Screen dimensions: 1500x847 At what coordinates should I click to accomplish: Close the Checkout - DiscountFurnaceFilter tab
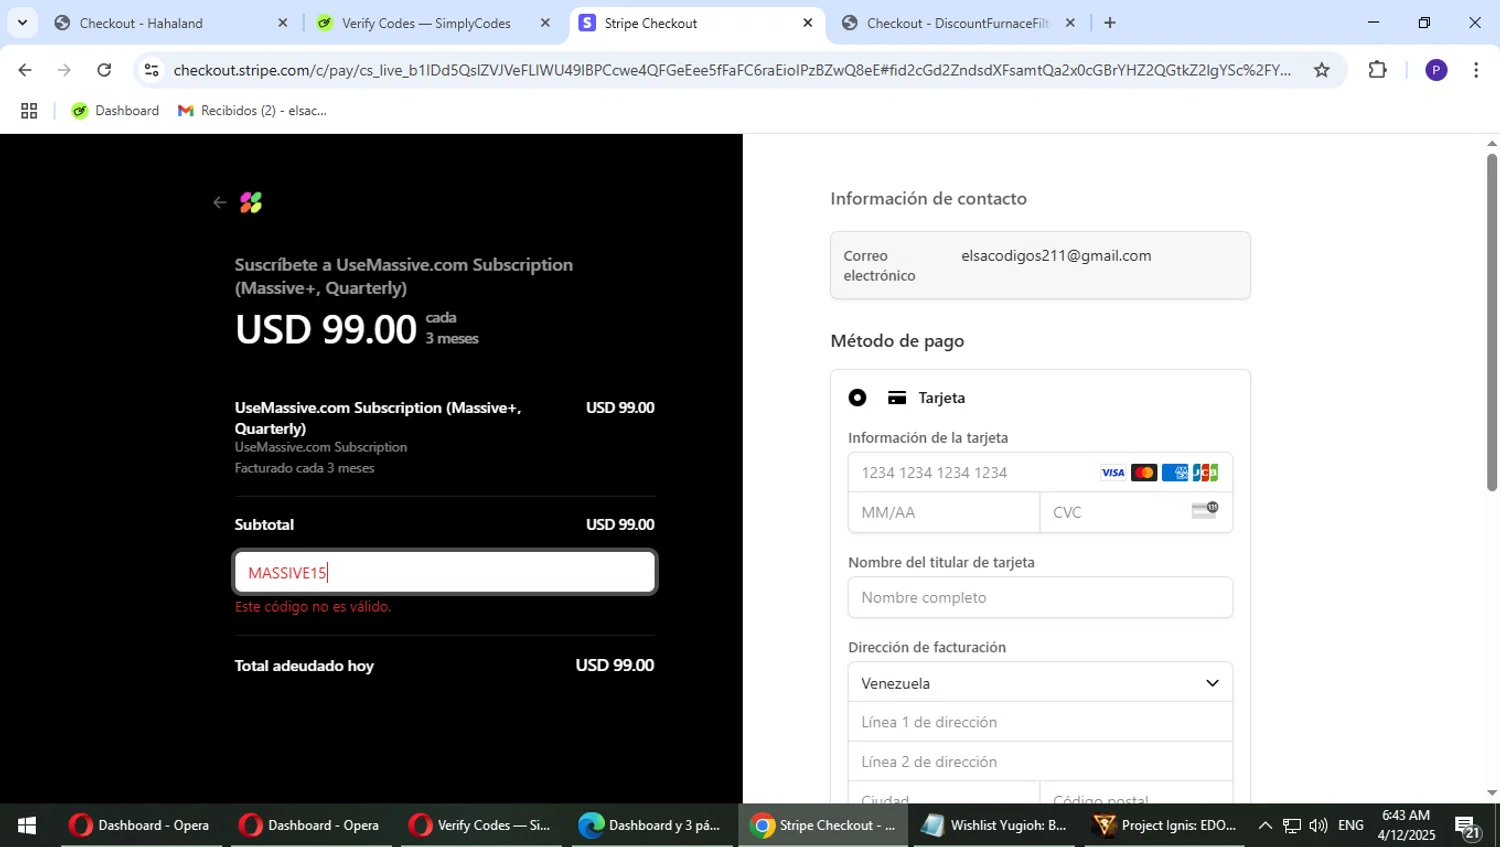tap(1070, 23)
